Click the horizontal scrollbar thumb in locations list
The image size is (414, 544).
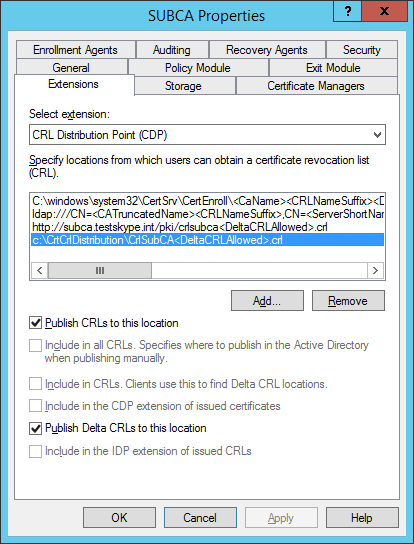point(100,270)
